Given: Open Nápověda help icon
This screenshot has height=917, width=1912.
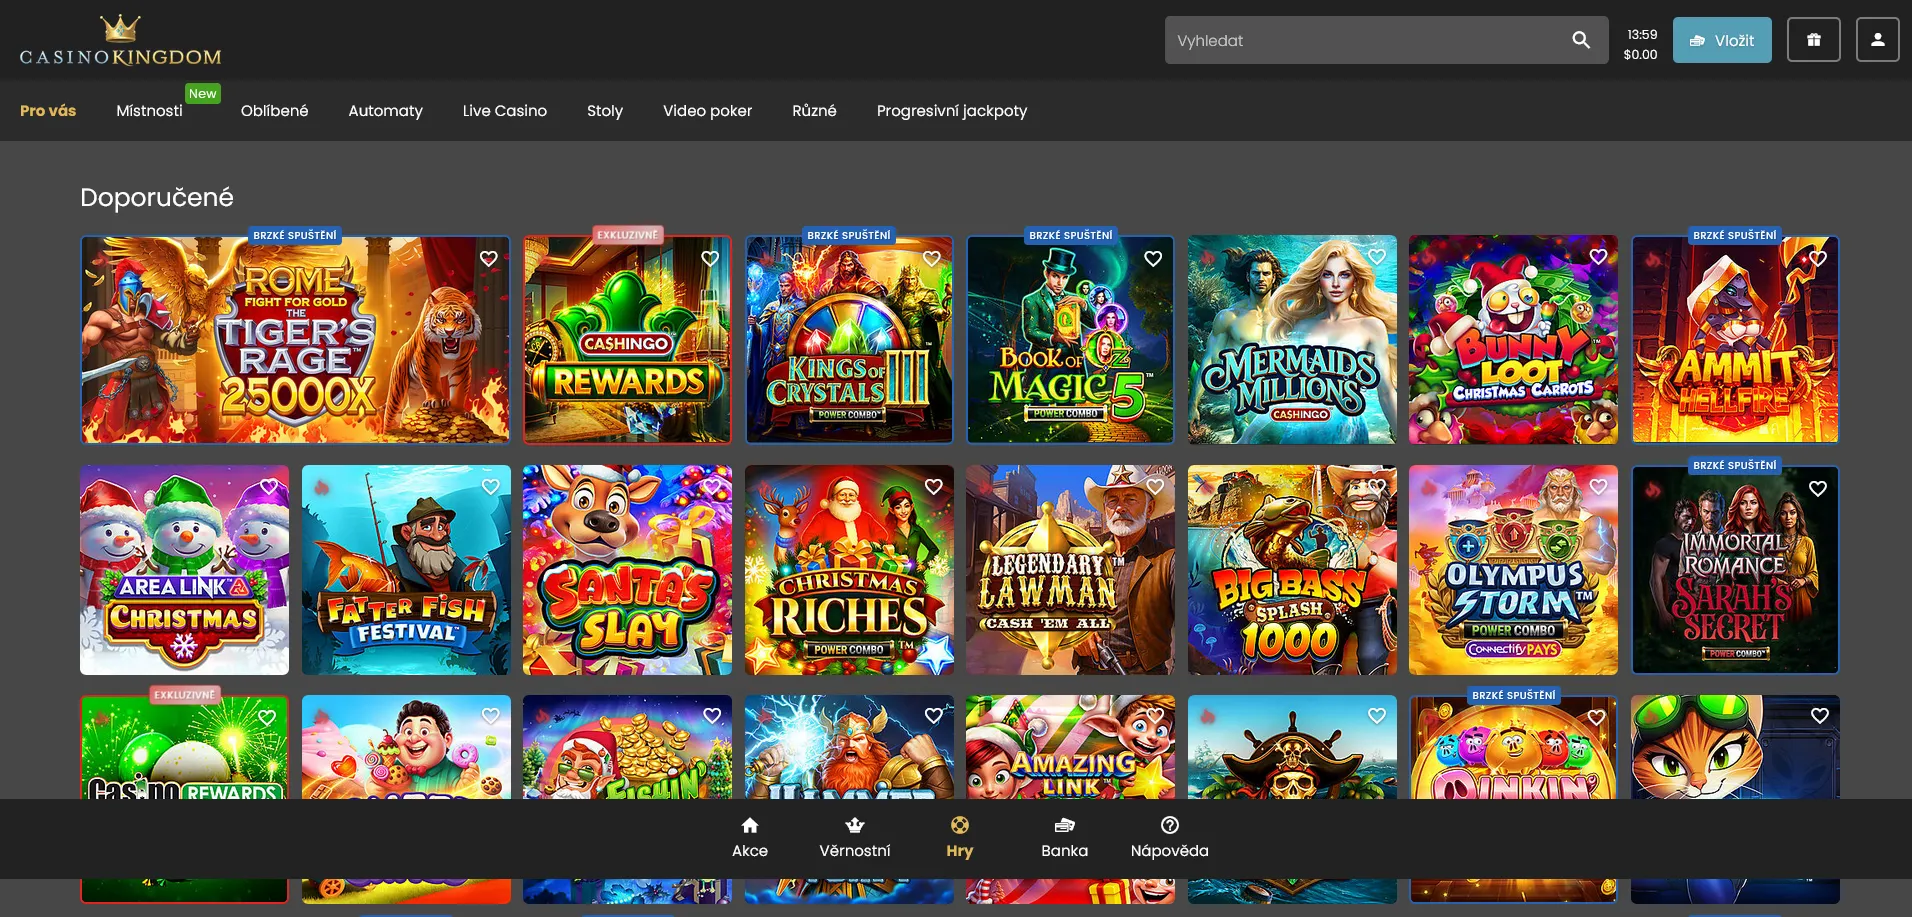Looking at the screenshot, I should click(1169, 826).
